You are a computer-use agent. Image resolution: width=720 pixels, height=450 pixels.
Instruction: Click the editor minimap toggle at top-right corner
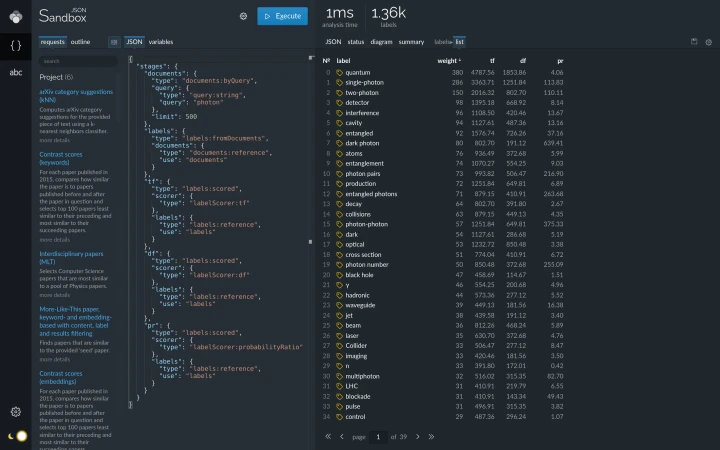pos(311,58)
